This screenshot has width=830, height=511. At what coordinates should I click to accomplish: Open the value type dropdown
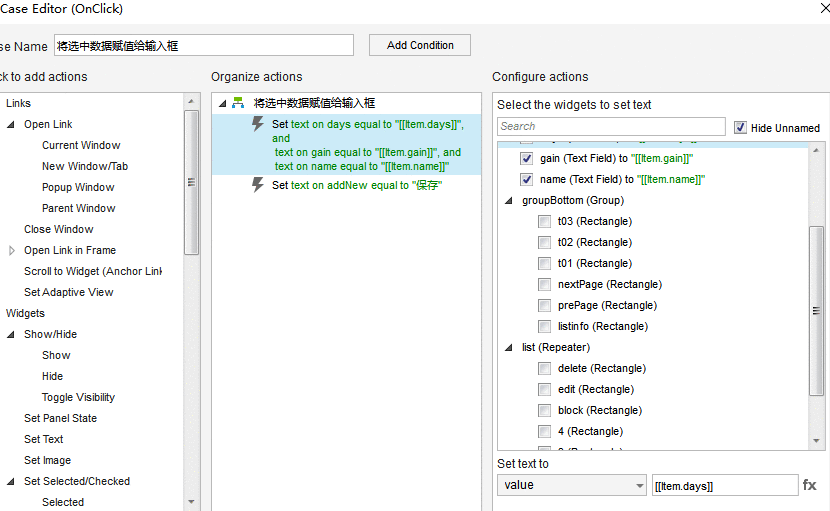(x=572, y=485)
